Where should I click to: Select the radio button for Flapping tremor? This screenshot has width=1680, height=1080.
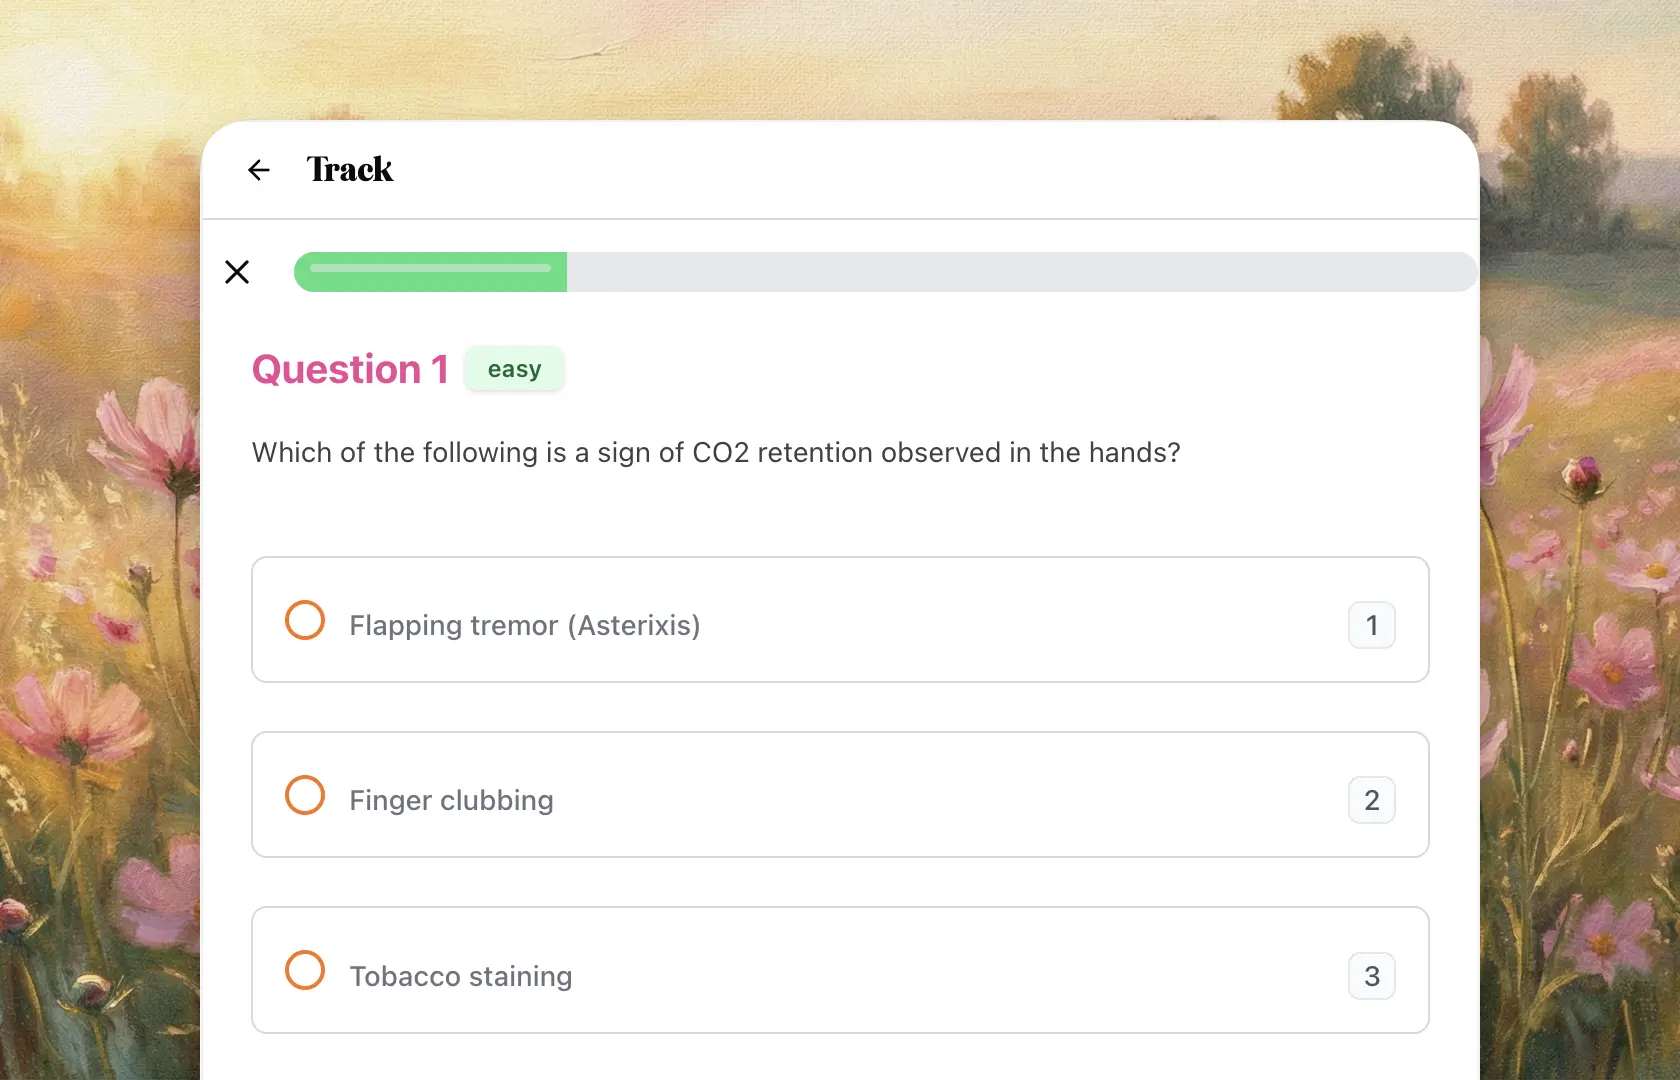[304, 620]
